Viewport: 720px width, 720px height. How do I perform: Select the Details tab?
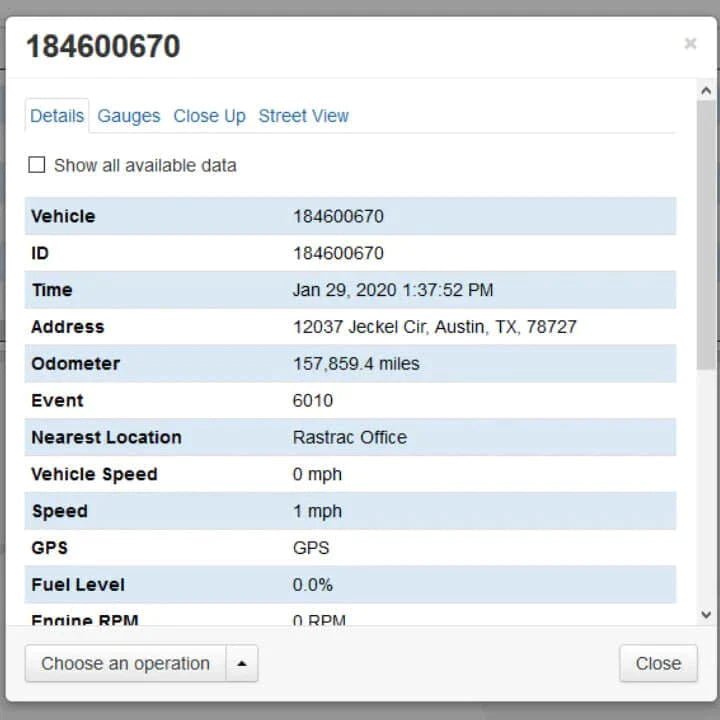(x=57, y=116)
